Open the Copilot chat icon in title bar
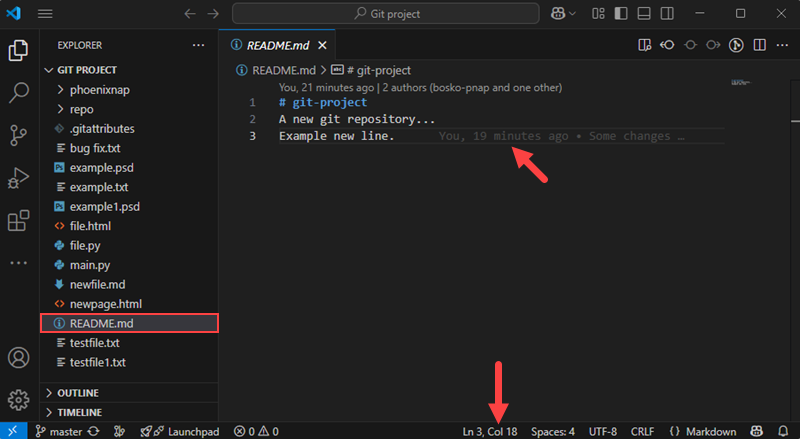The image size is (800, 439). 558,14
